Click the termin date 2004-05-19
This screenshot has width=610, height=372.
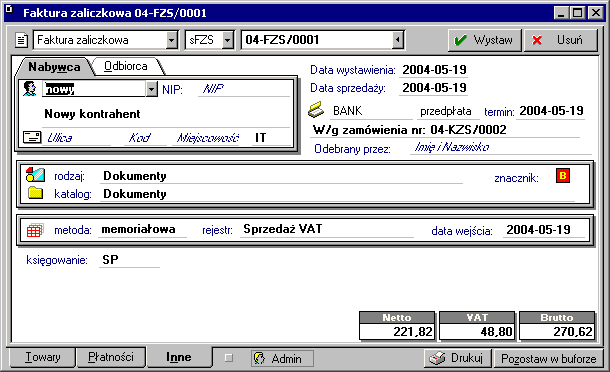click(x=551, y=111)
